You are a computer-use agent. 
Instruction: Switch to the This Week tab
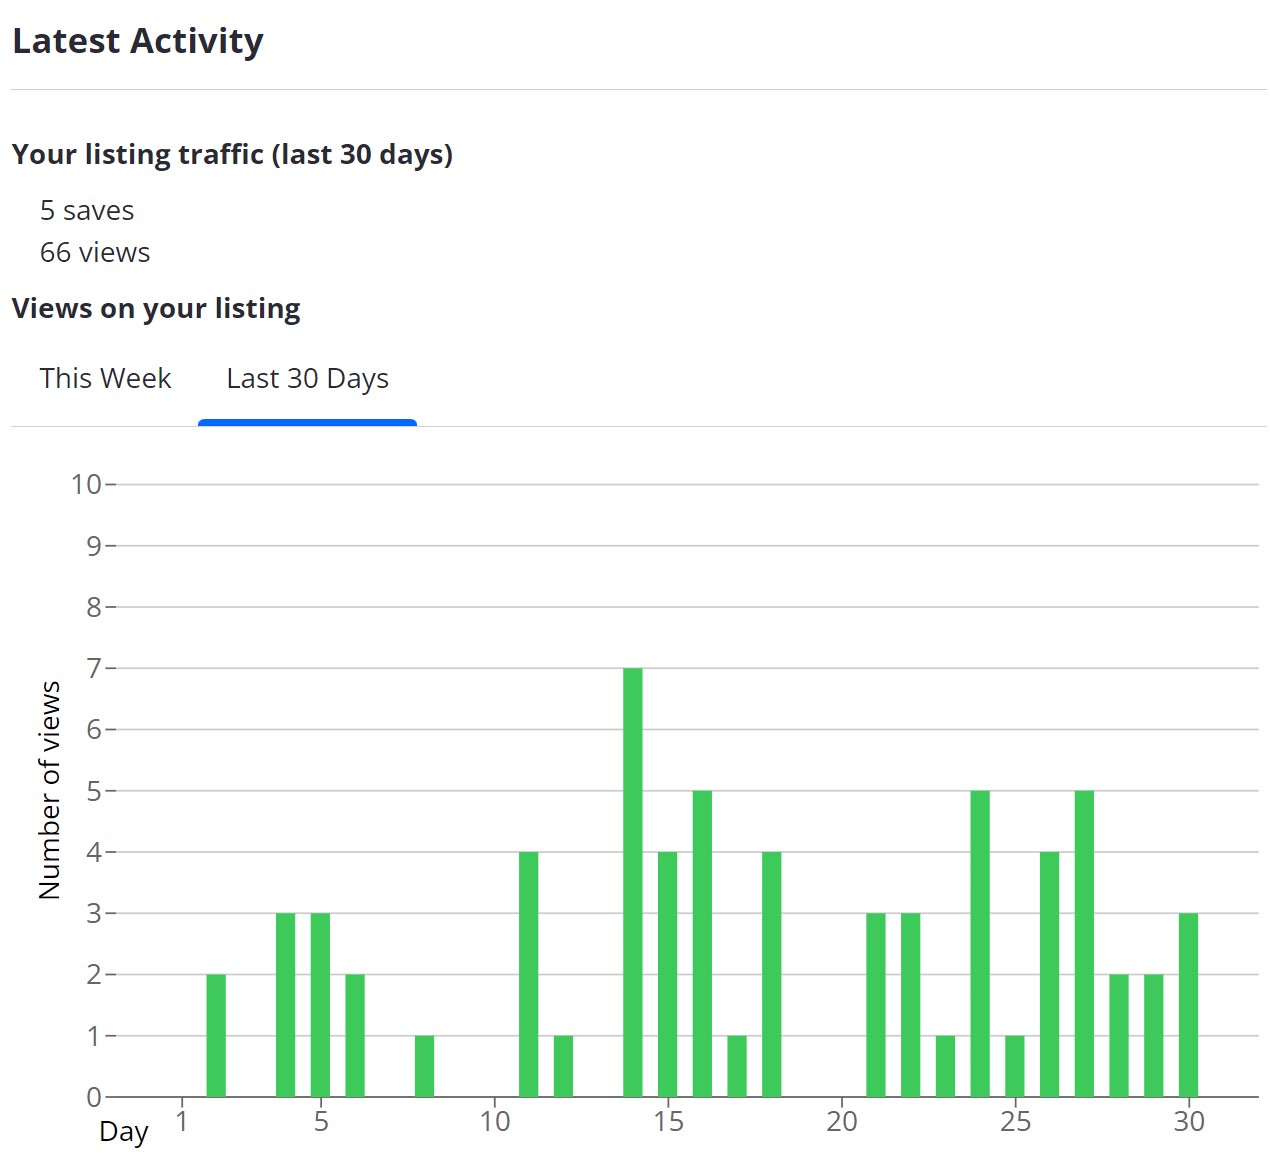click(105, 379)
